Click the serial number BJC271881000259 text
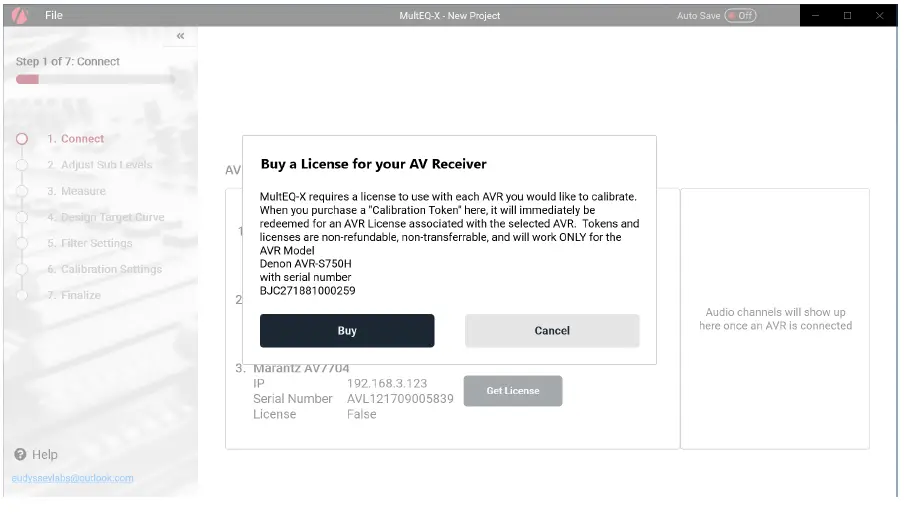The width and height of the screenshot is (904, 514). pos(307,291)
